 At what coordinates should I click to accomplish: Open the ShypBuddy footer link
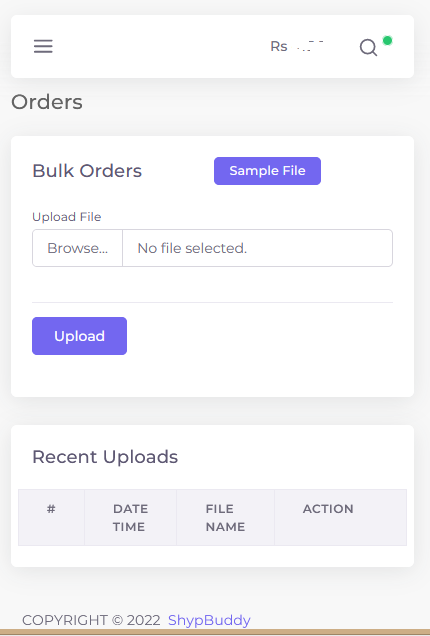(209, 620)
